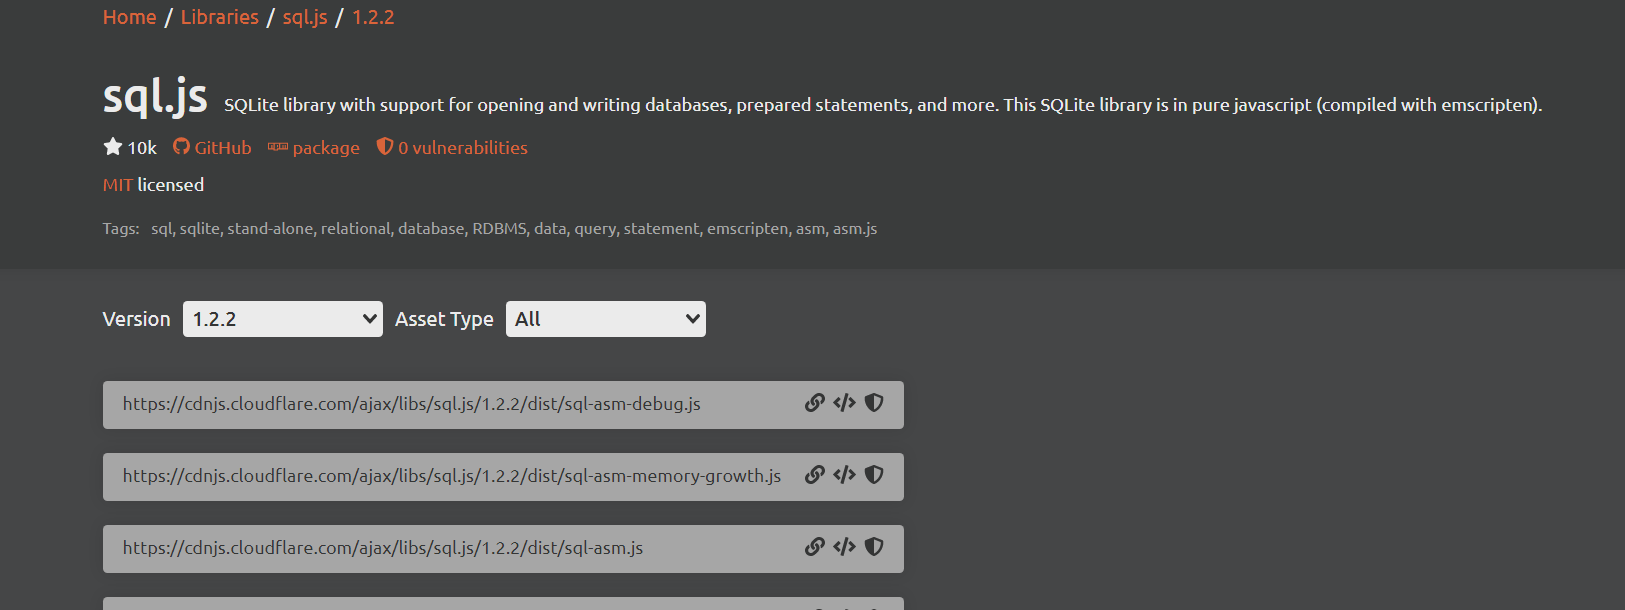The width and height of the screenshot is (1625, 610).
Task: Open the Version 1.2.2 dropdown
Action: point(283,319)
